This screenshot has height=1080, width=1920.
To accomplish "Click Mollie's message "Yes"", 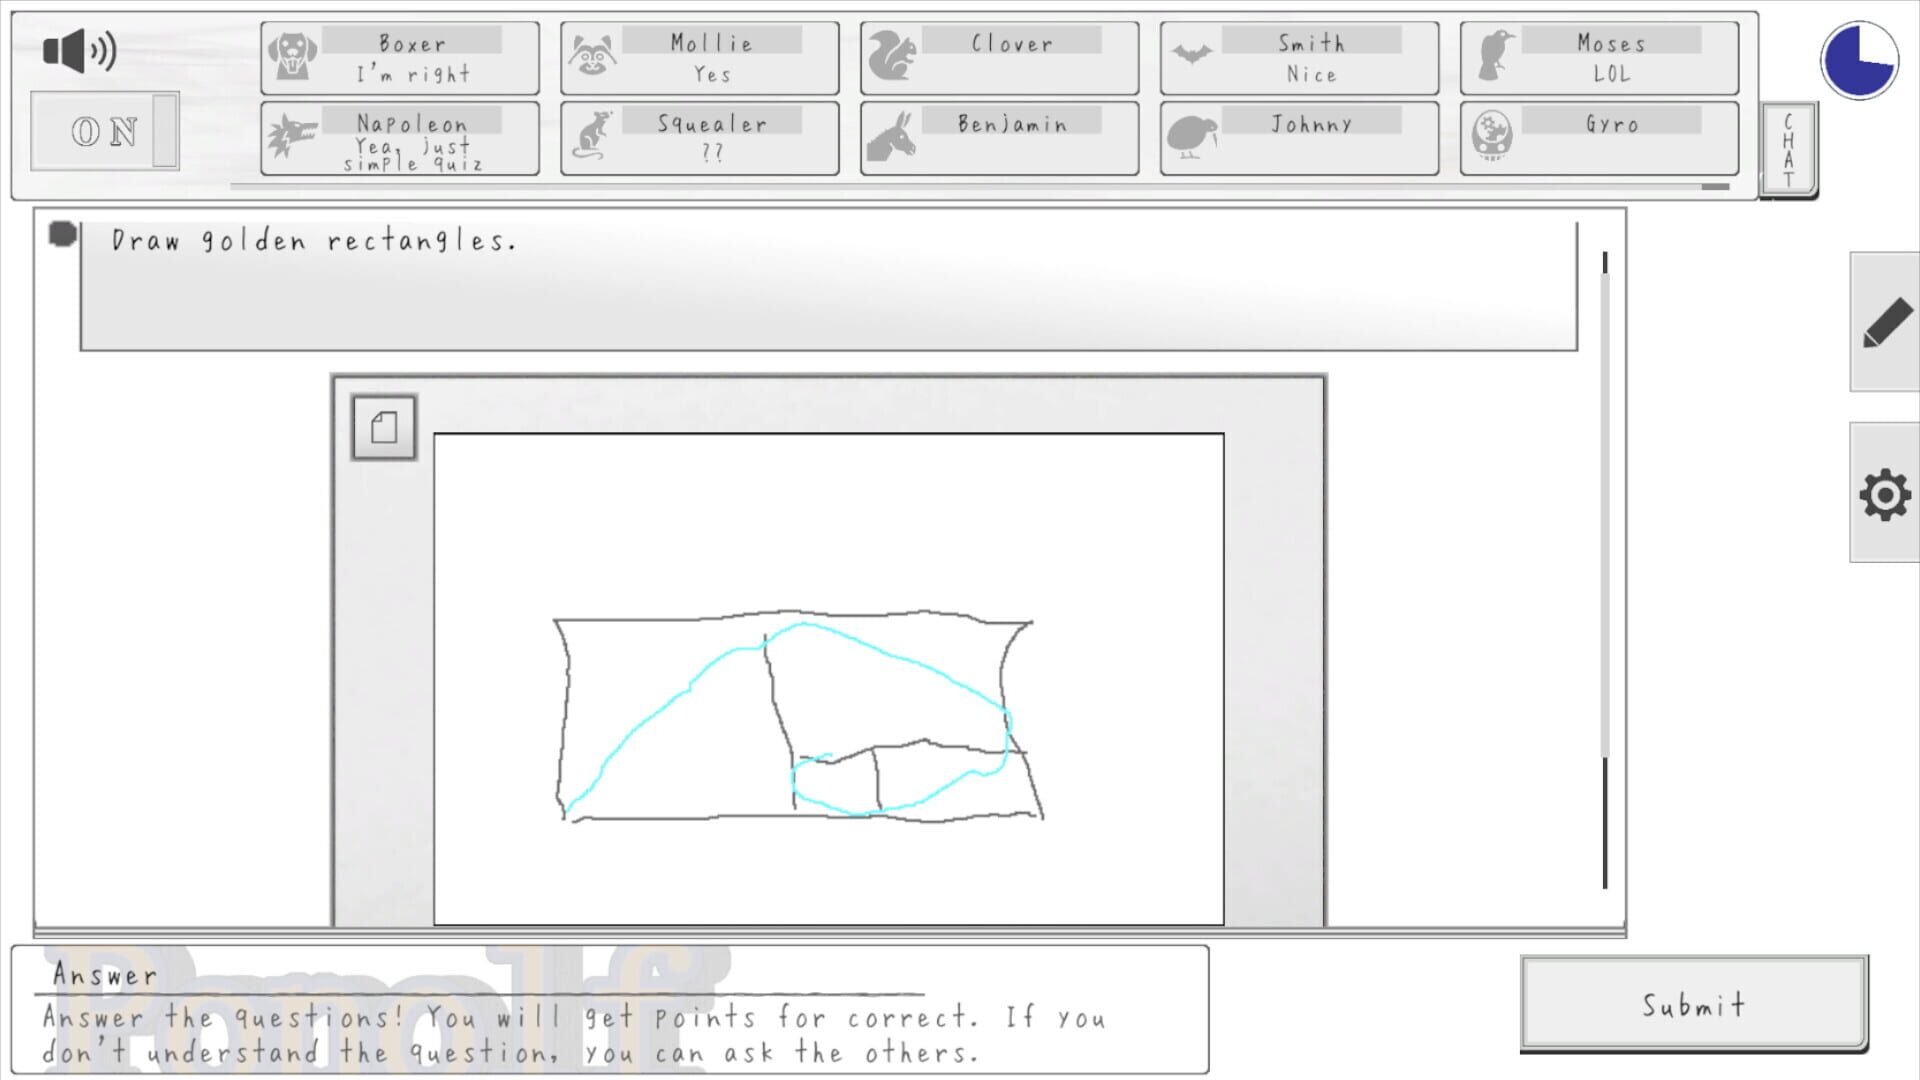I will coord(712,74).
